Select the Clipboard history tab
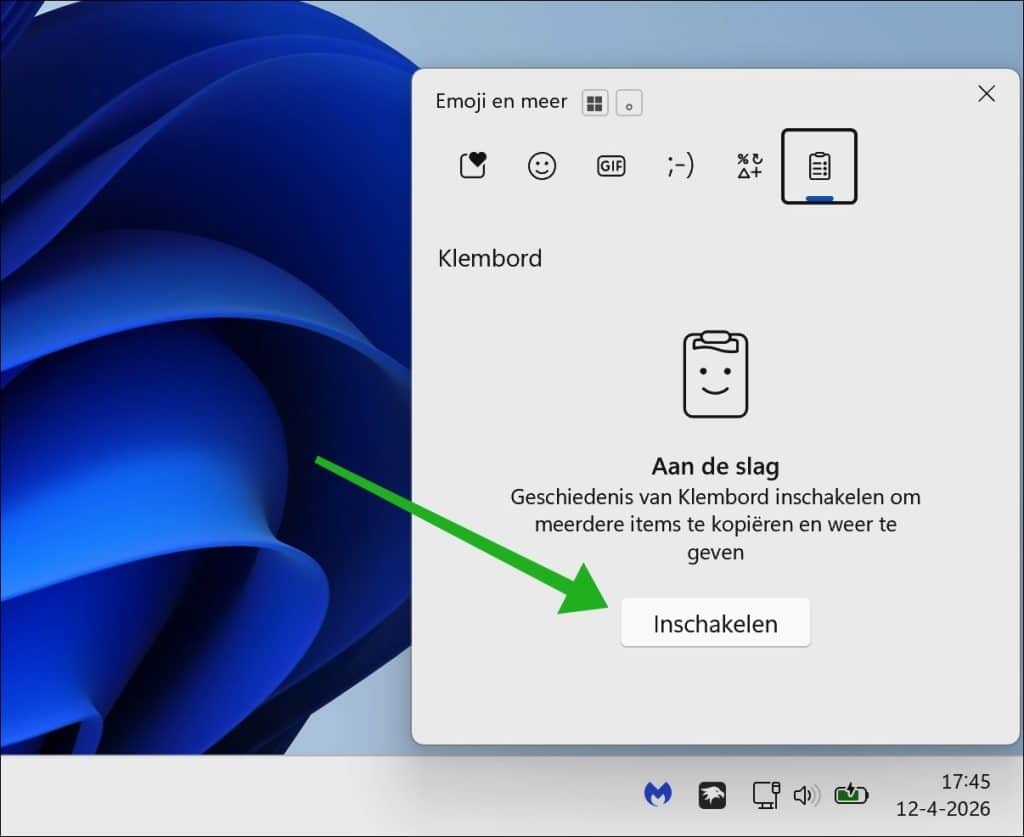The image size is (1024, 837). click(x=819, y=166)
